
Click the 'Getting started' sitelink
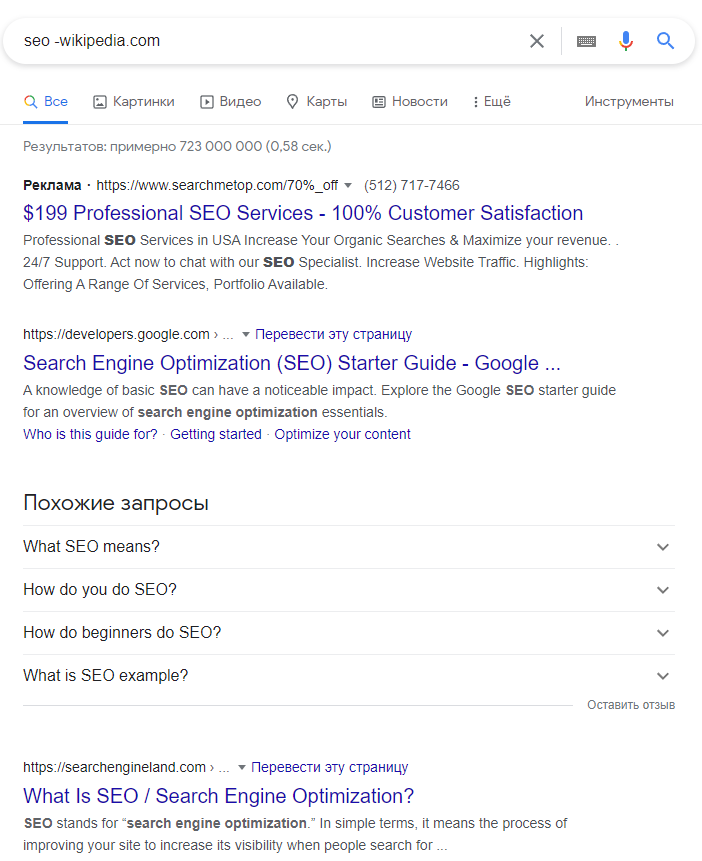[216, 434]
